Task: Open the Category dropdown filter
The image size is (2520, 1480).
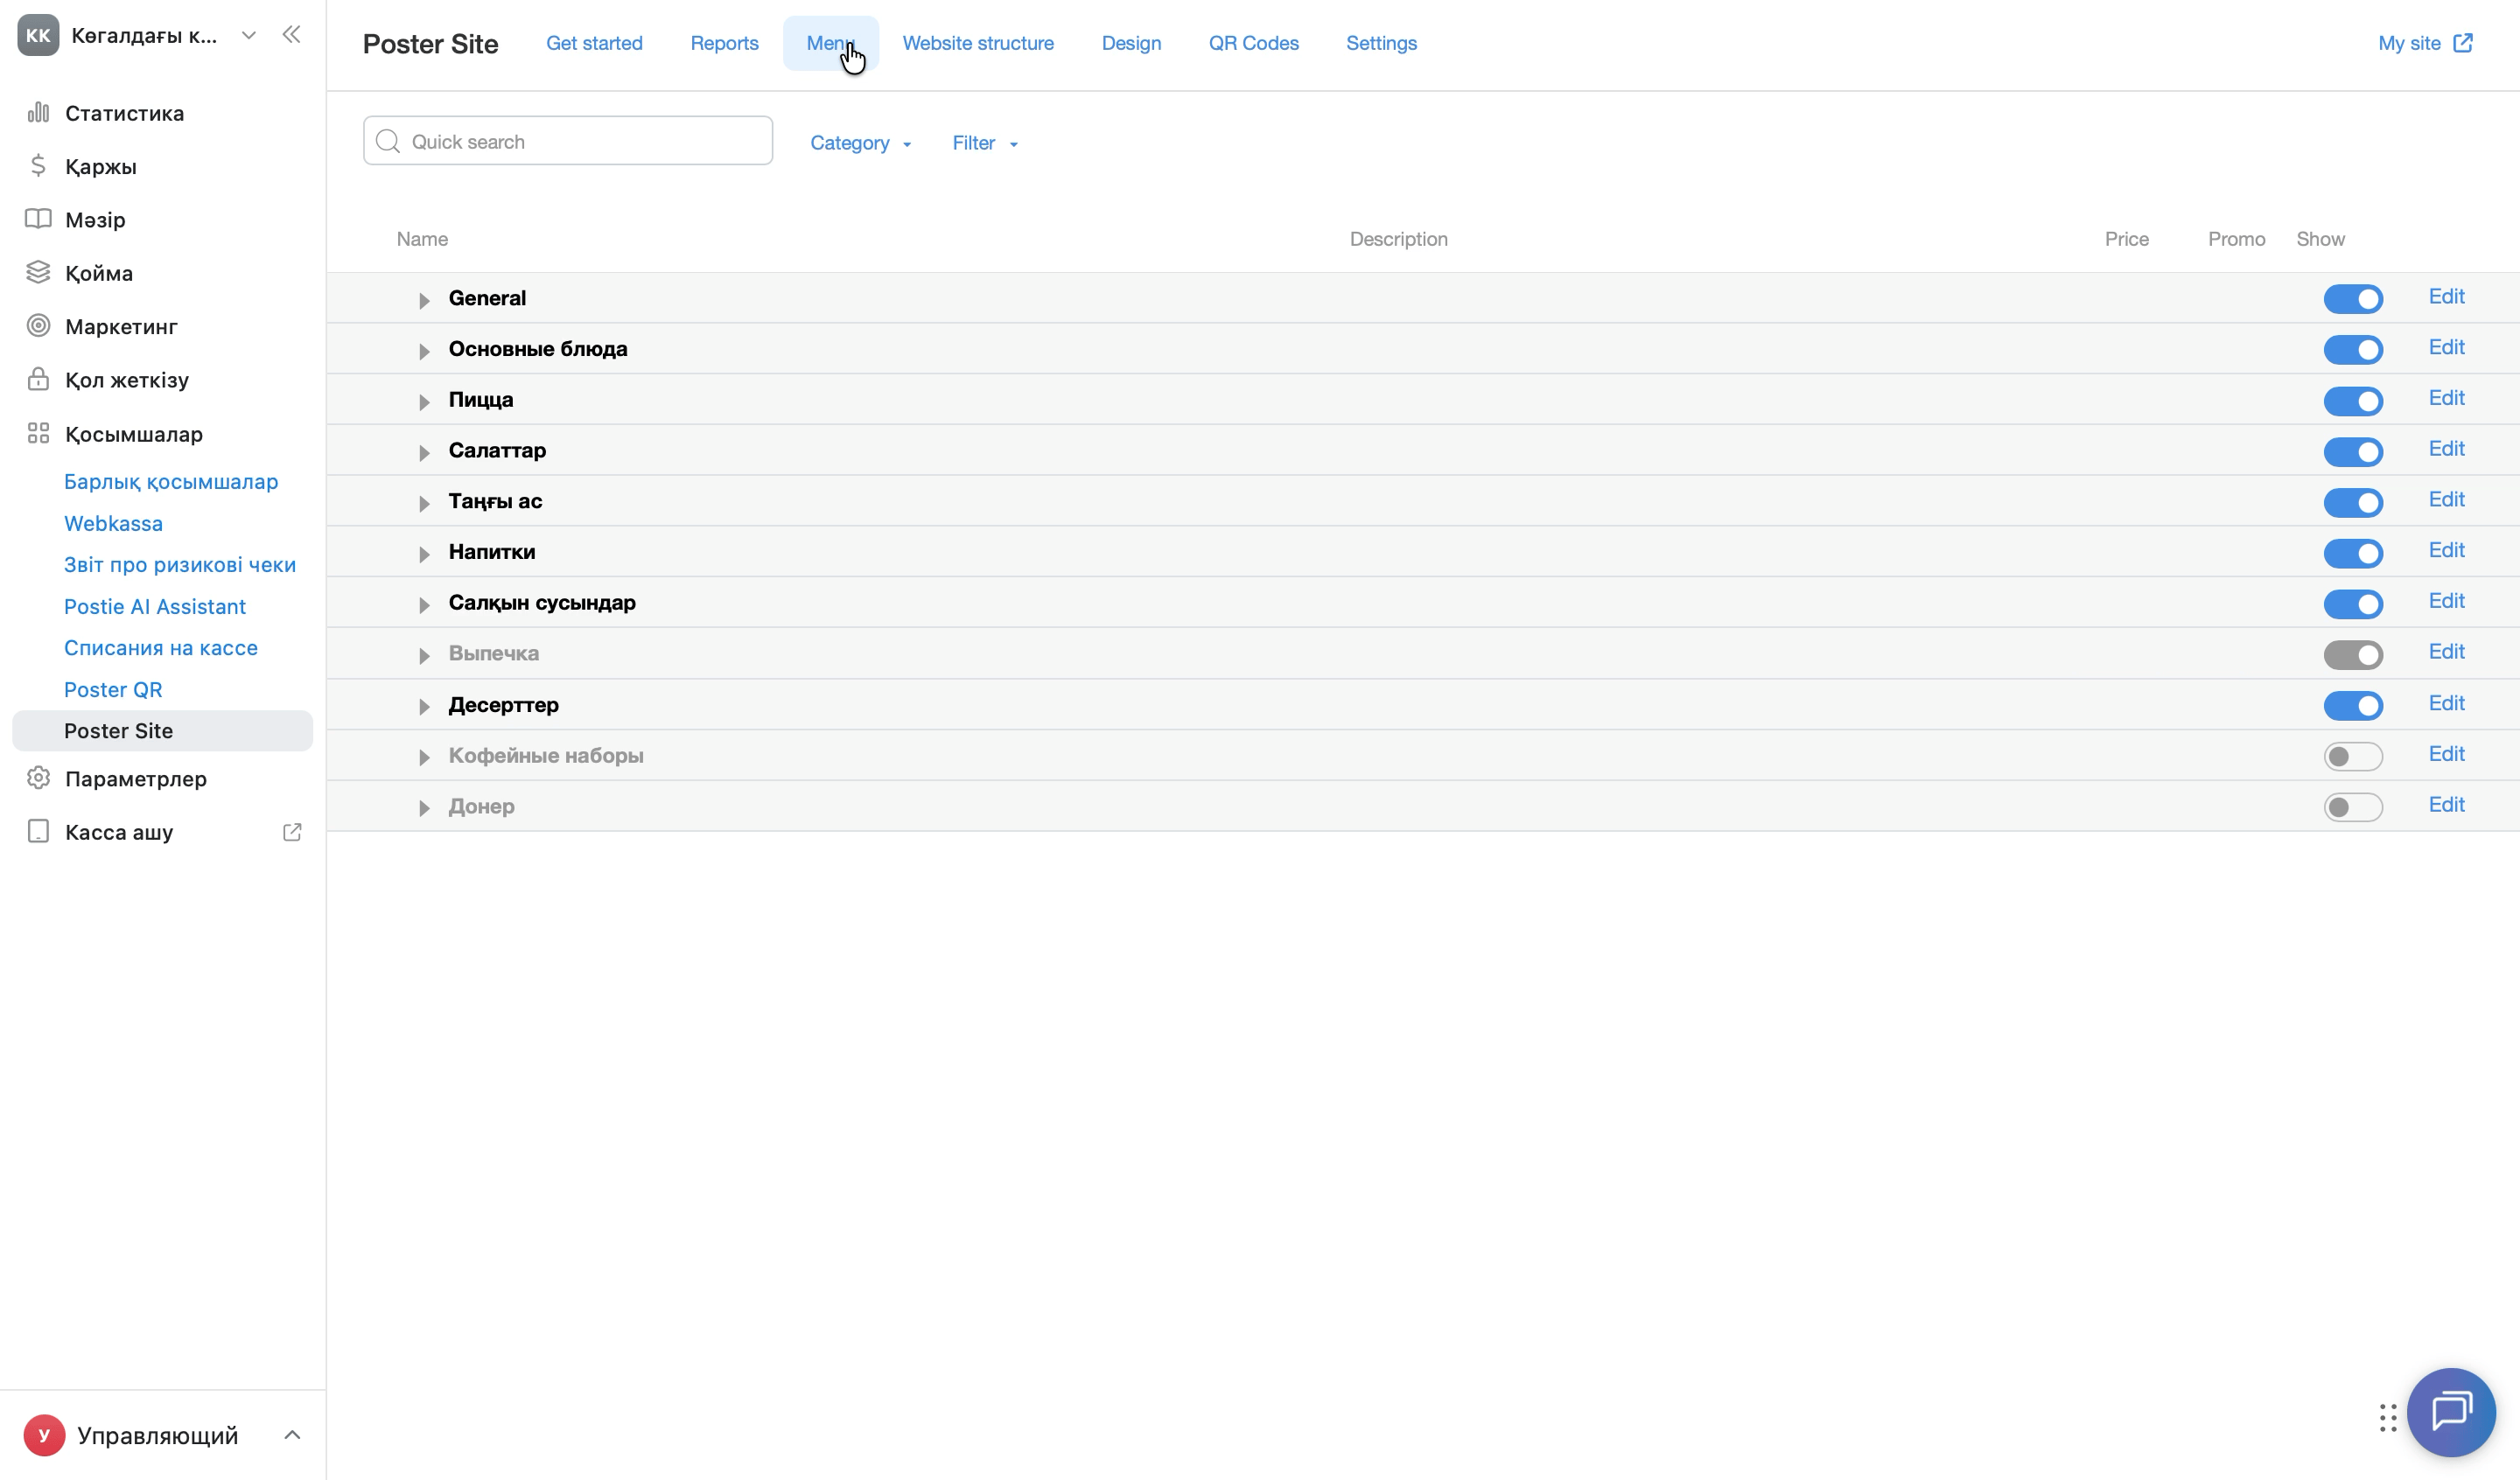Action: pos(860,143)
